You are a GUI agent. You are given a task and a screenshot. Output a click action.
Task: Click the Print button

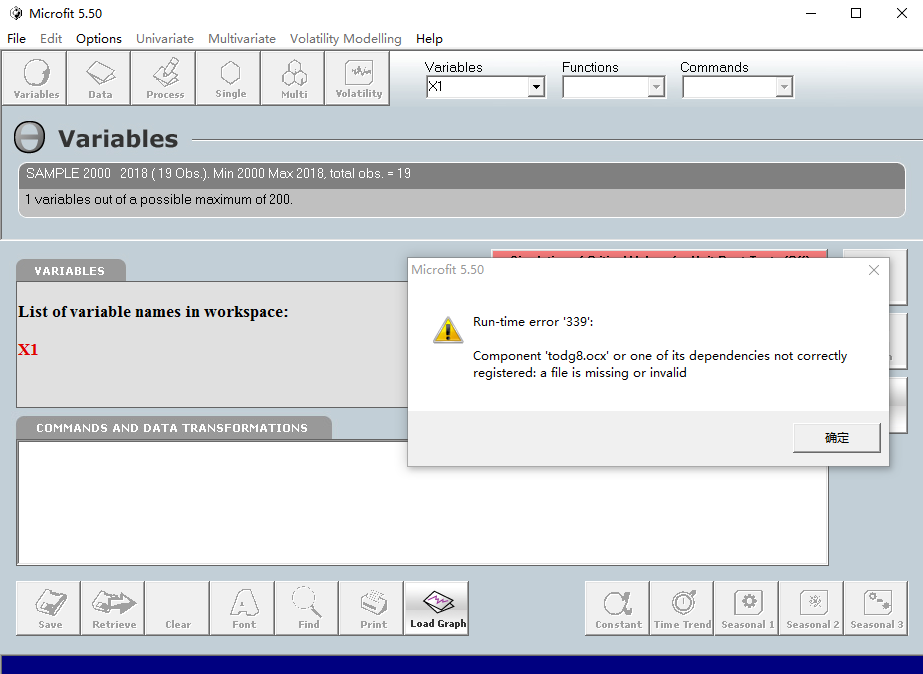[x=371, y=608]
